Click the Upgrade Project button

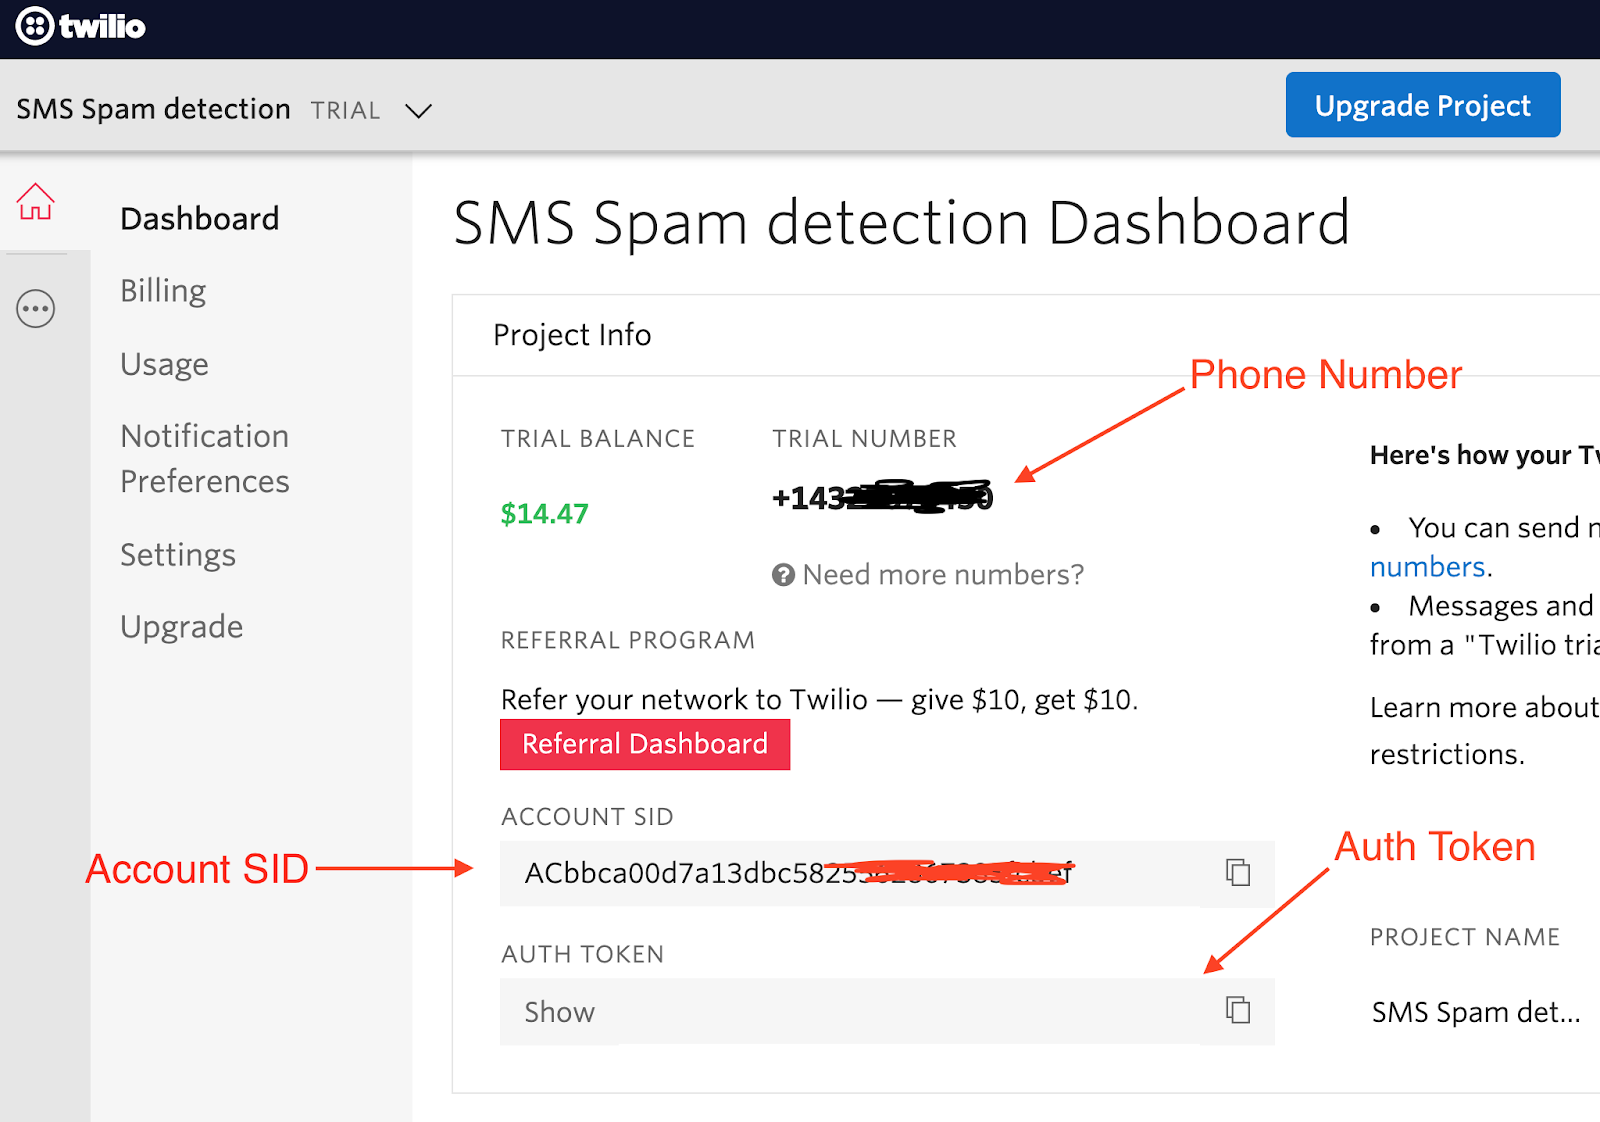coord(1422,105)
